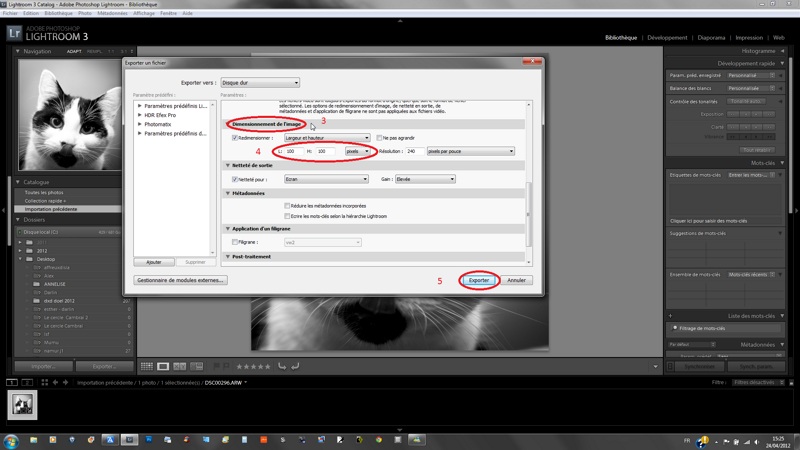
Task: Hide the top module panel with arrow
Action: pyautogui.click(x=400, y=21)
